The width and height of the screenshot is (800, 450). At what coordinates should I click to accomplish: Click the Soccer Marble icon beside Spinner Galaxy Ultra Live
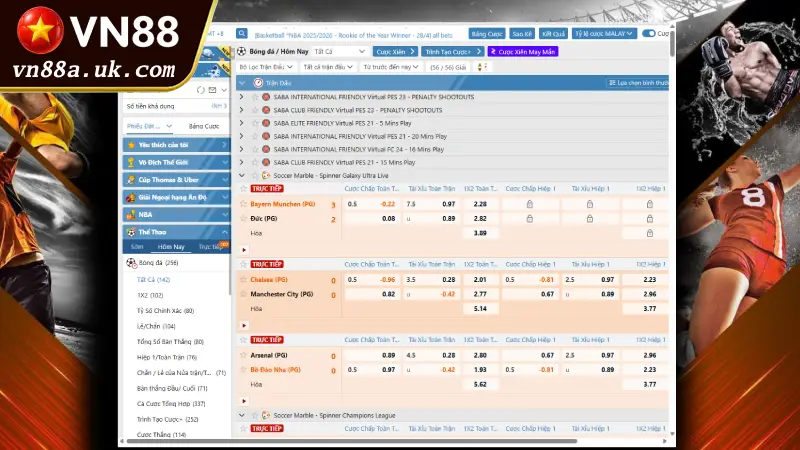pos(266,176)
